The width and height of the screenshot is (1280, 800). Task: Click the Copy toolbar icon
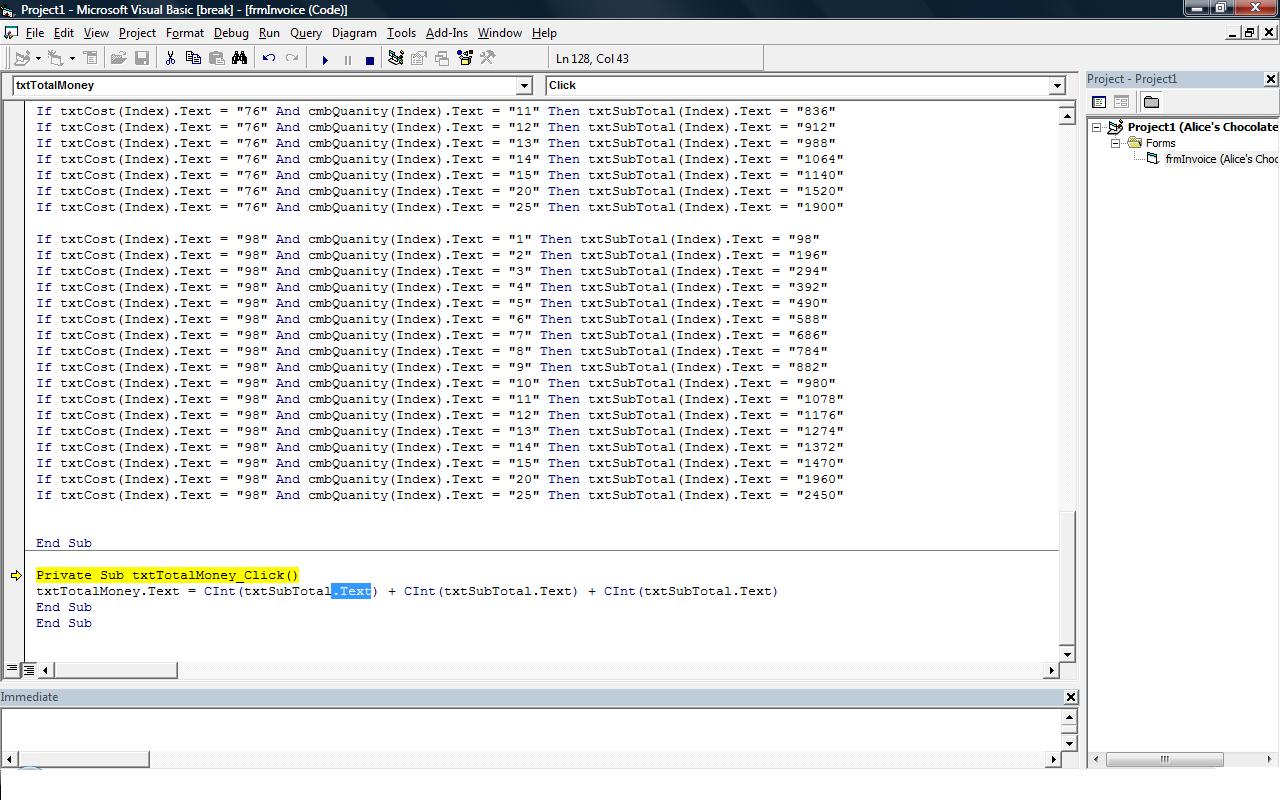tap(193, 59)
